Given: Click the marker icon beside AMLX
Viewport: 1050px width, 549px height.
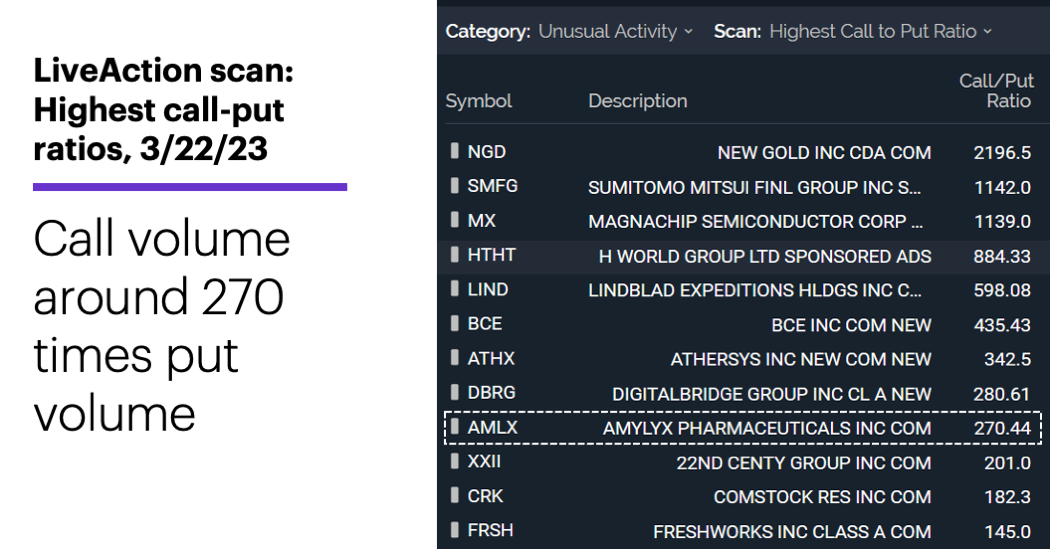Looking at the screenshot, I should (455, 426).
